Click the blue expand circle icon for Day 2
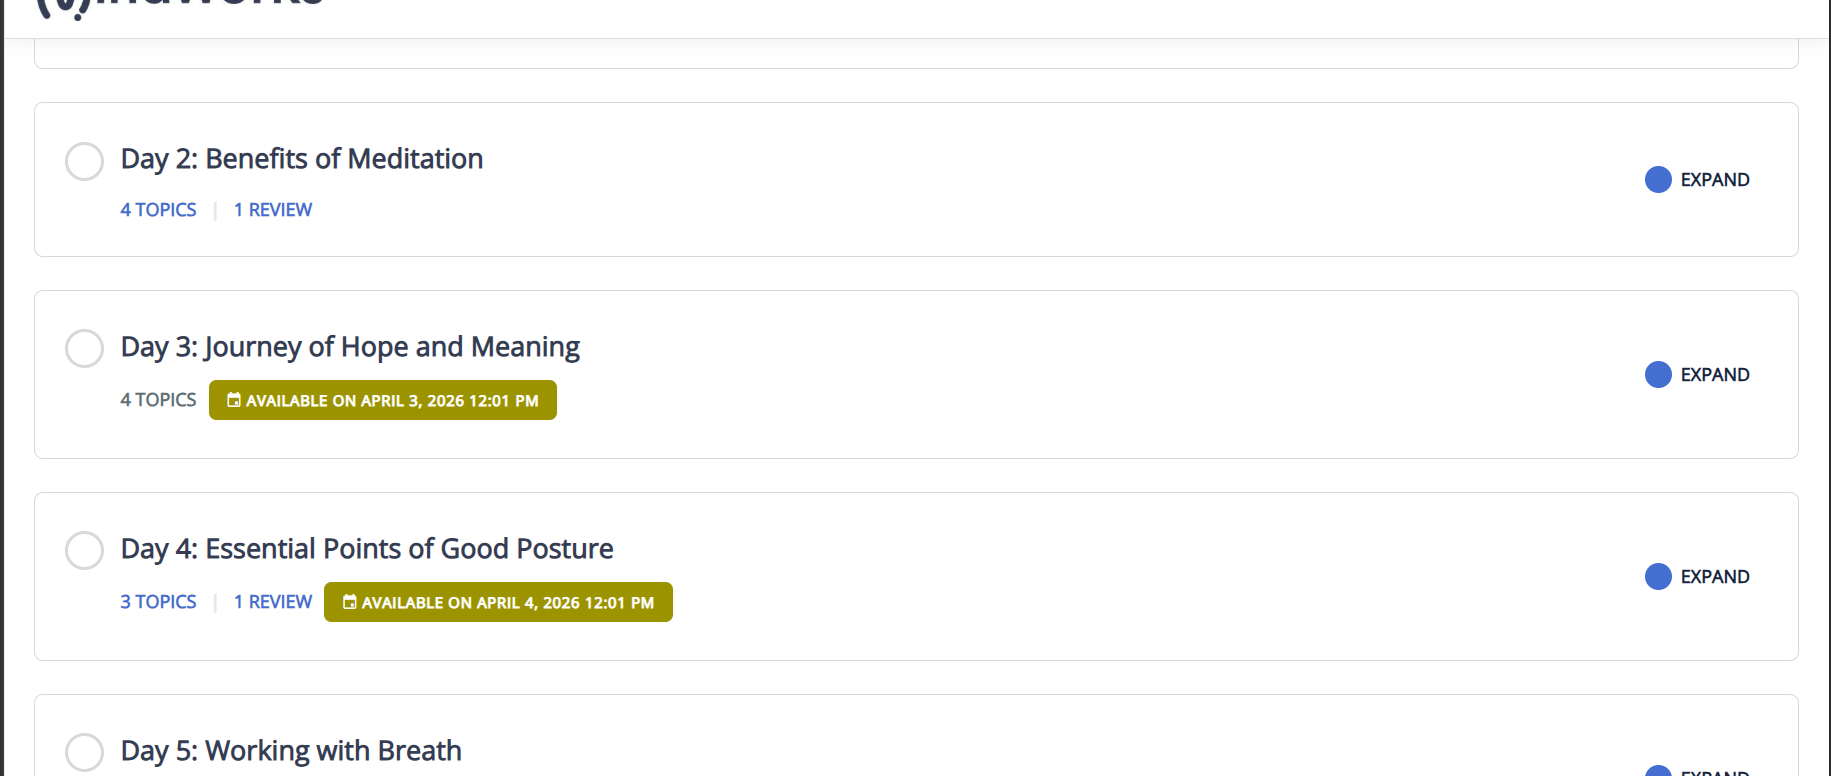Viewport: 1831px width, 776px height. (1658, 180)
